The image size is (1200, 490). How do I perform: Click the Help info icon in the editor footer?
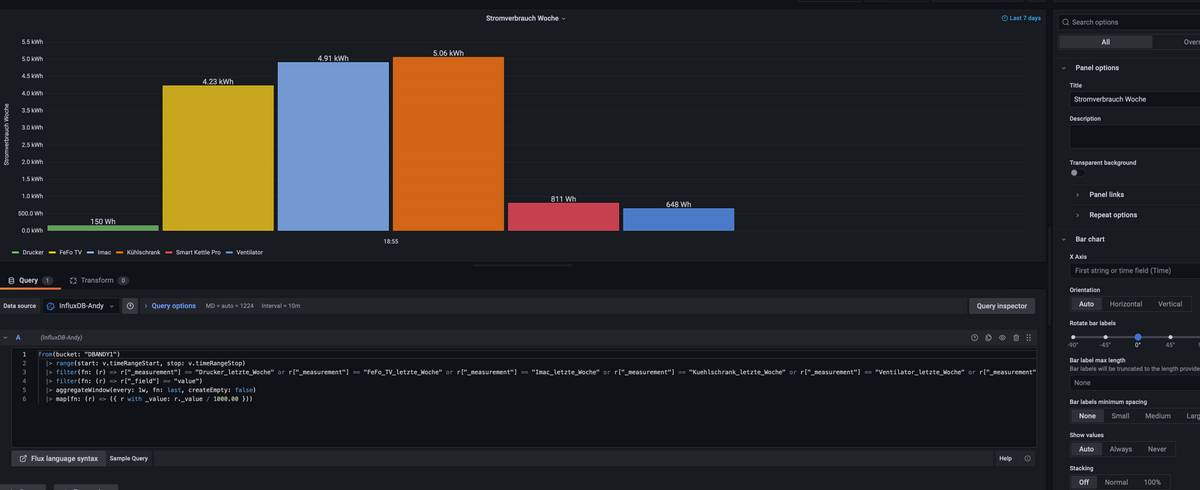1029,458
